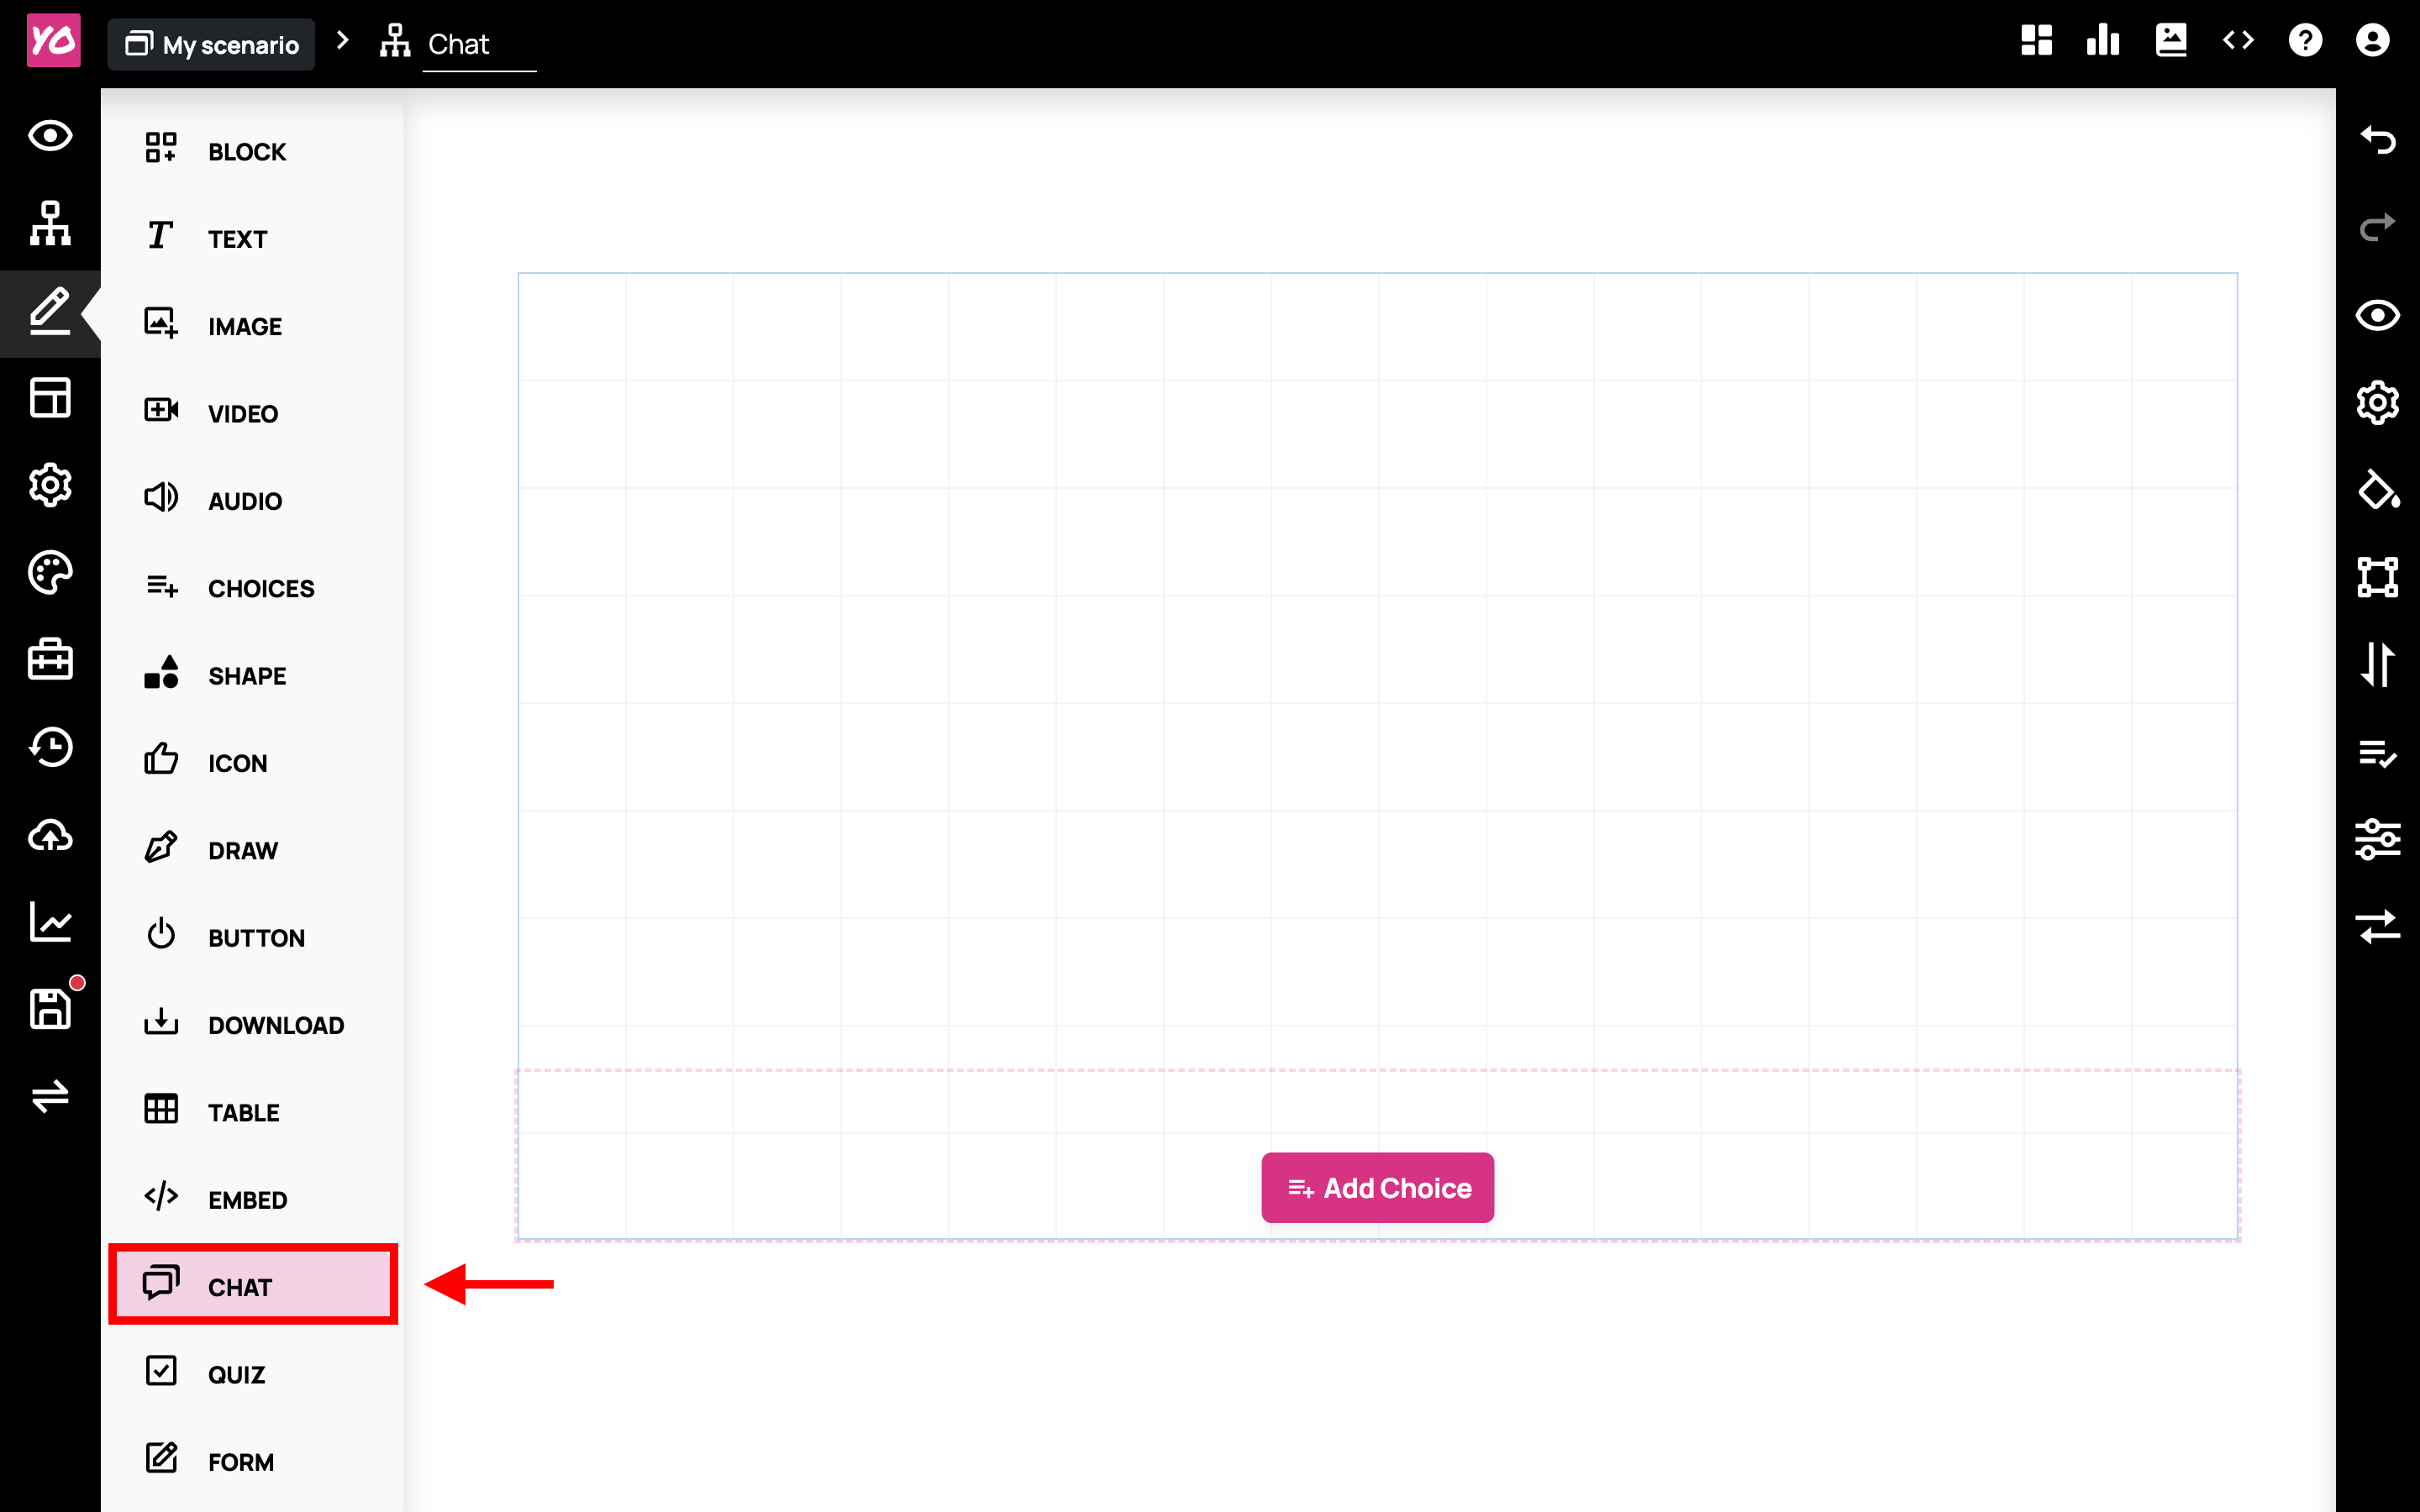Toggle visibility eye in right toolbar
The width and height of the screenshot is (2420, 1512).
[x=2377, y=315]
